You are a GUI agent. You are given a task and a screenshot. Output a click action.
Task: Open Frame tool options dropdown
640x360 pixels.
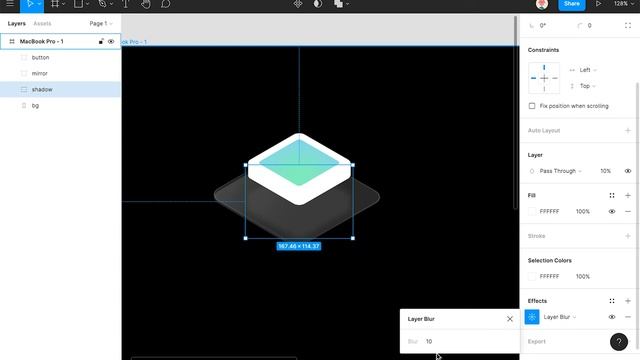[x=64, y=4]
